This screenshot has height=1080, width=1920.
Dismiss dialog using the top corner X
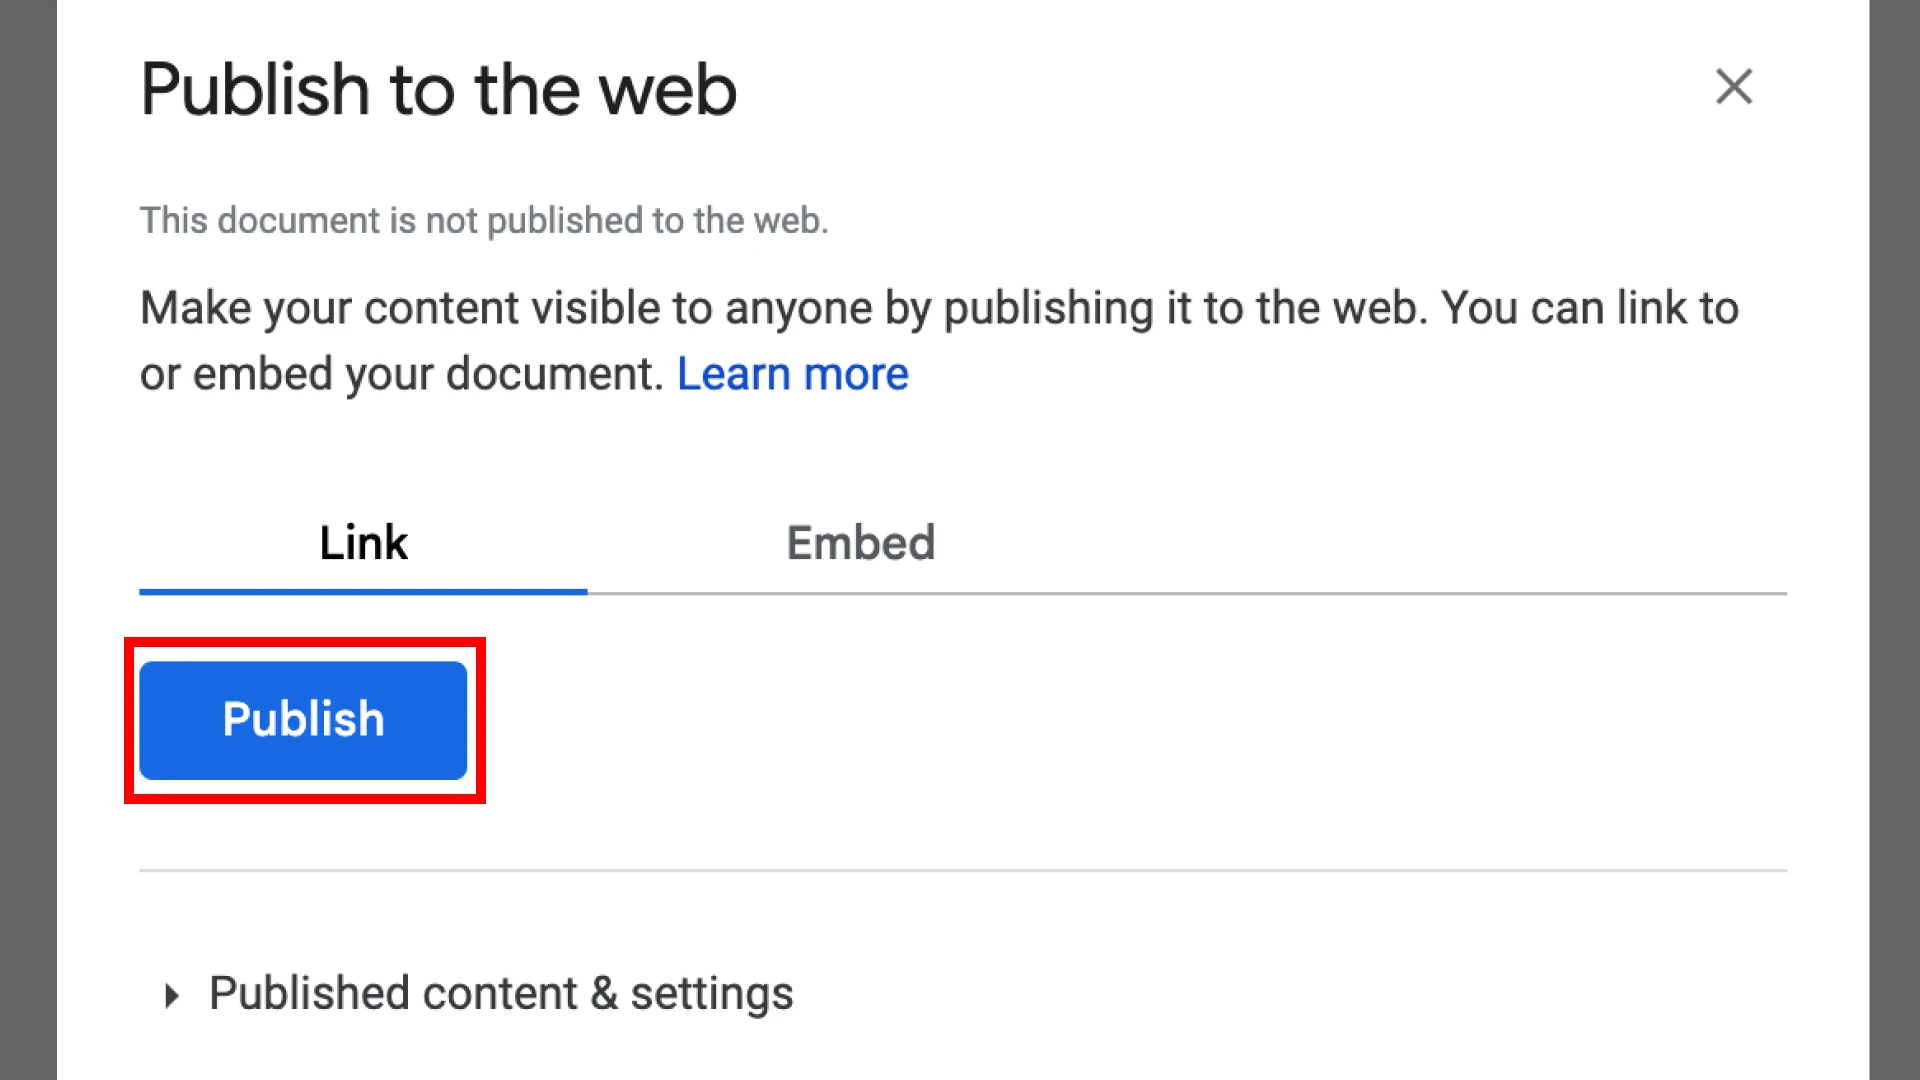pos(1733,86)
